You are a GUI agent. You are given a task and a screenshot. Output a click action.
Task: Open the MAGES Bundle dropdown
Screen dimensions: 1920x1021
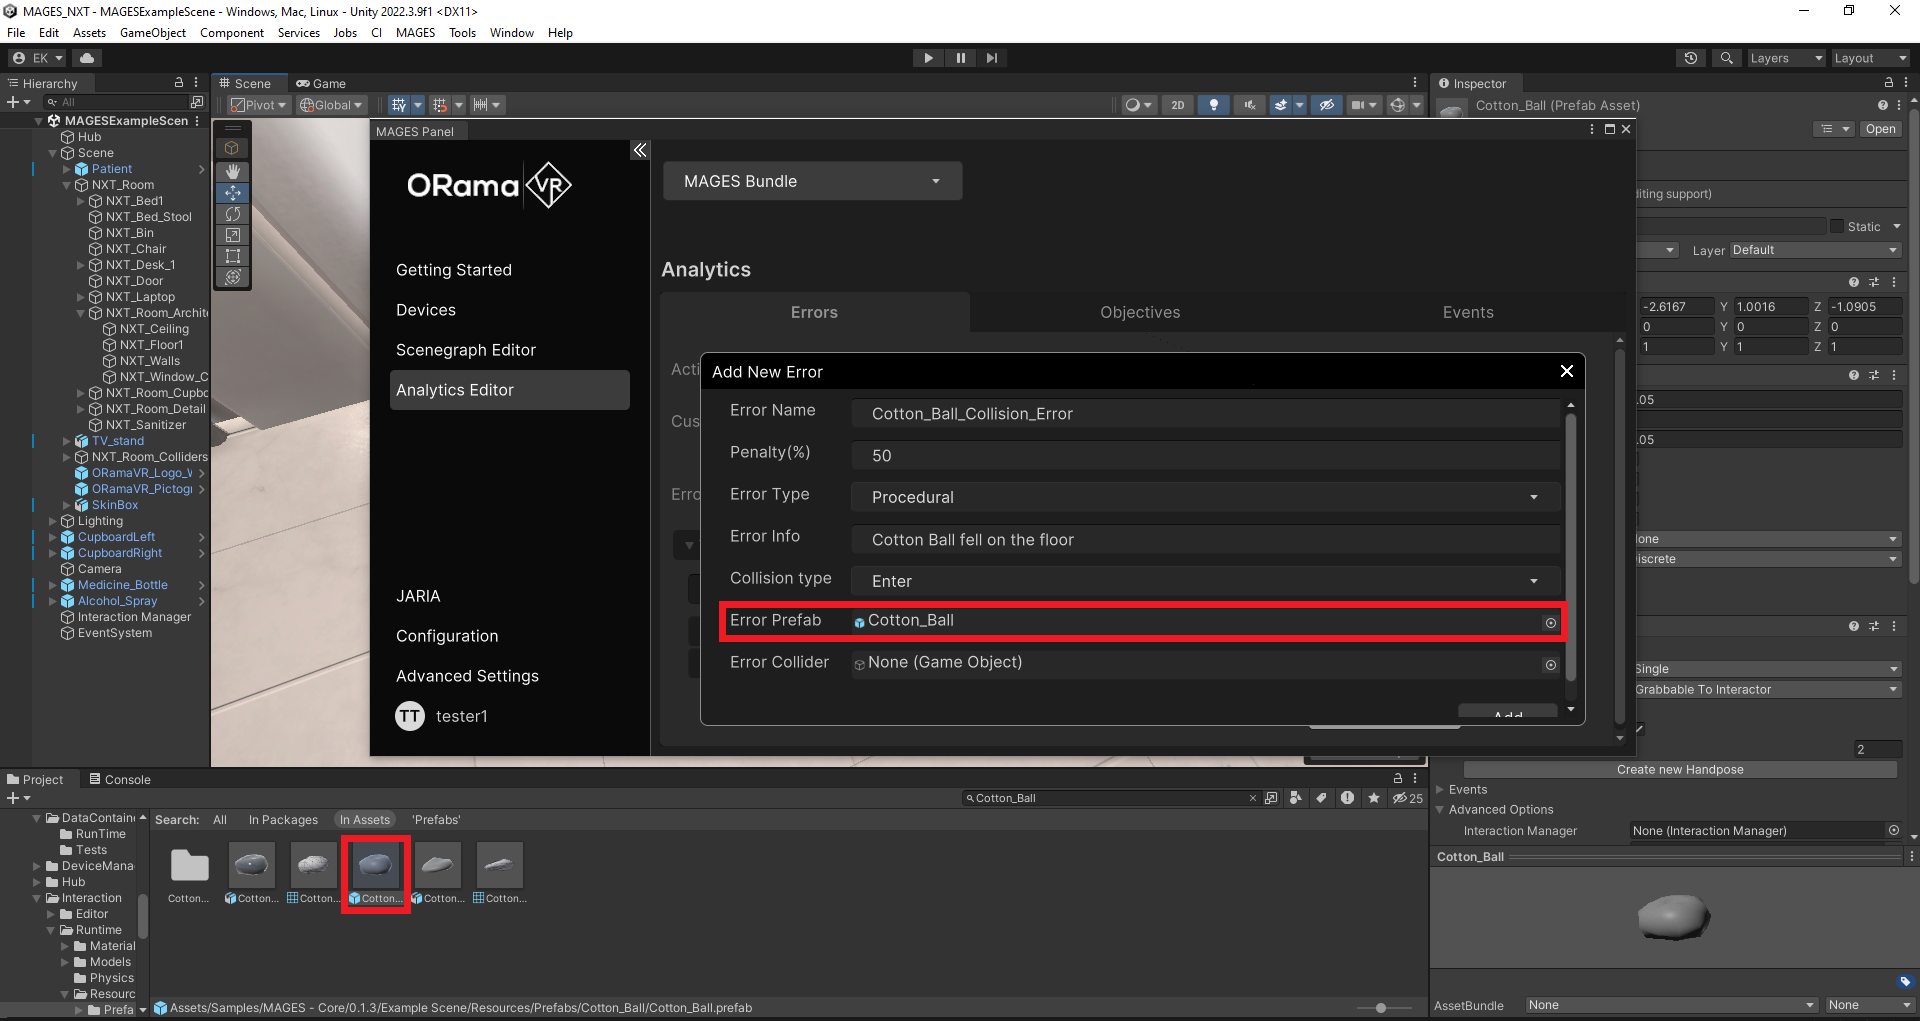coord(812,181)
